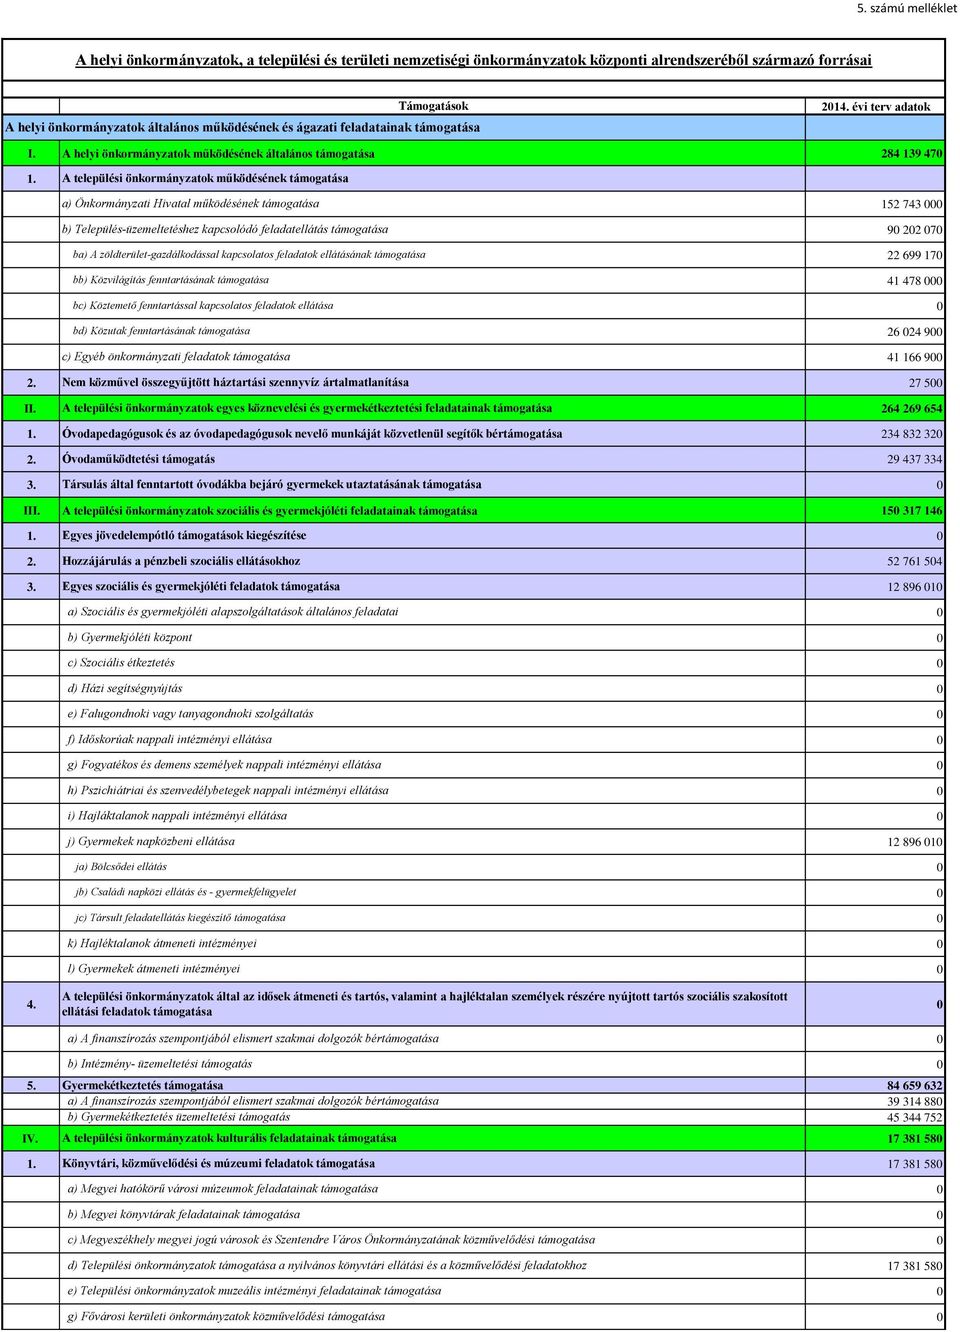Select 'k) Hajléktalanok átmeneti intézményei'

[x=162, y=943]
